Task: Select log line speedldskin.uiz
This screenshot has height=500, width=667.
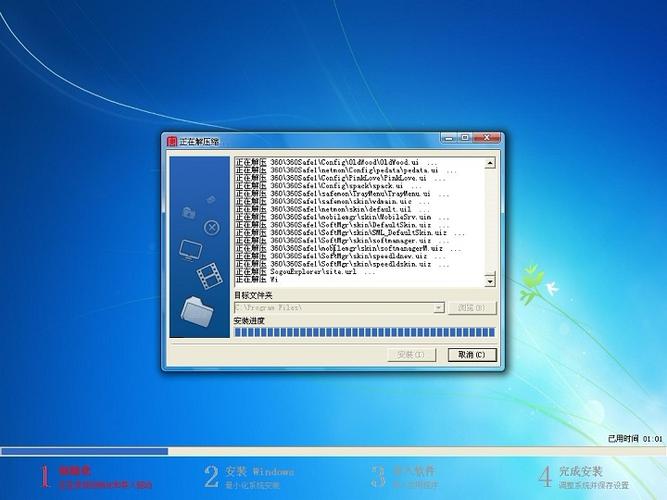Action: 342,264
